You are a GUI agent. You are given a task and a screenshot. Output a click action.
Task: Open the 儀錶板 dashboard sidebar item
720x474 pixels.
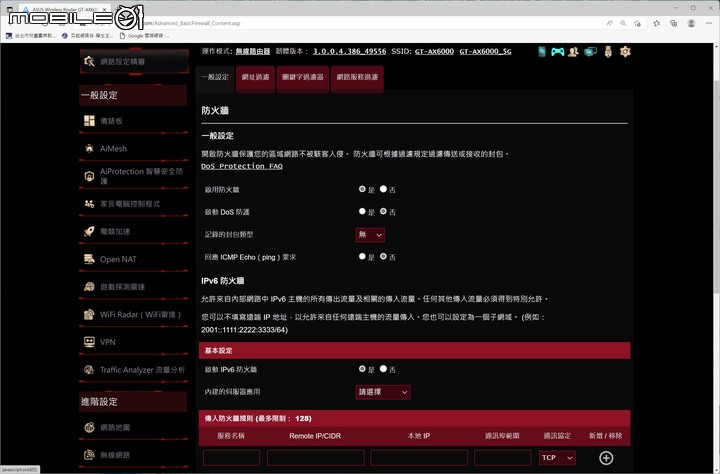[134, 121]
